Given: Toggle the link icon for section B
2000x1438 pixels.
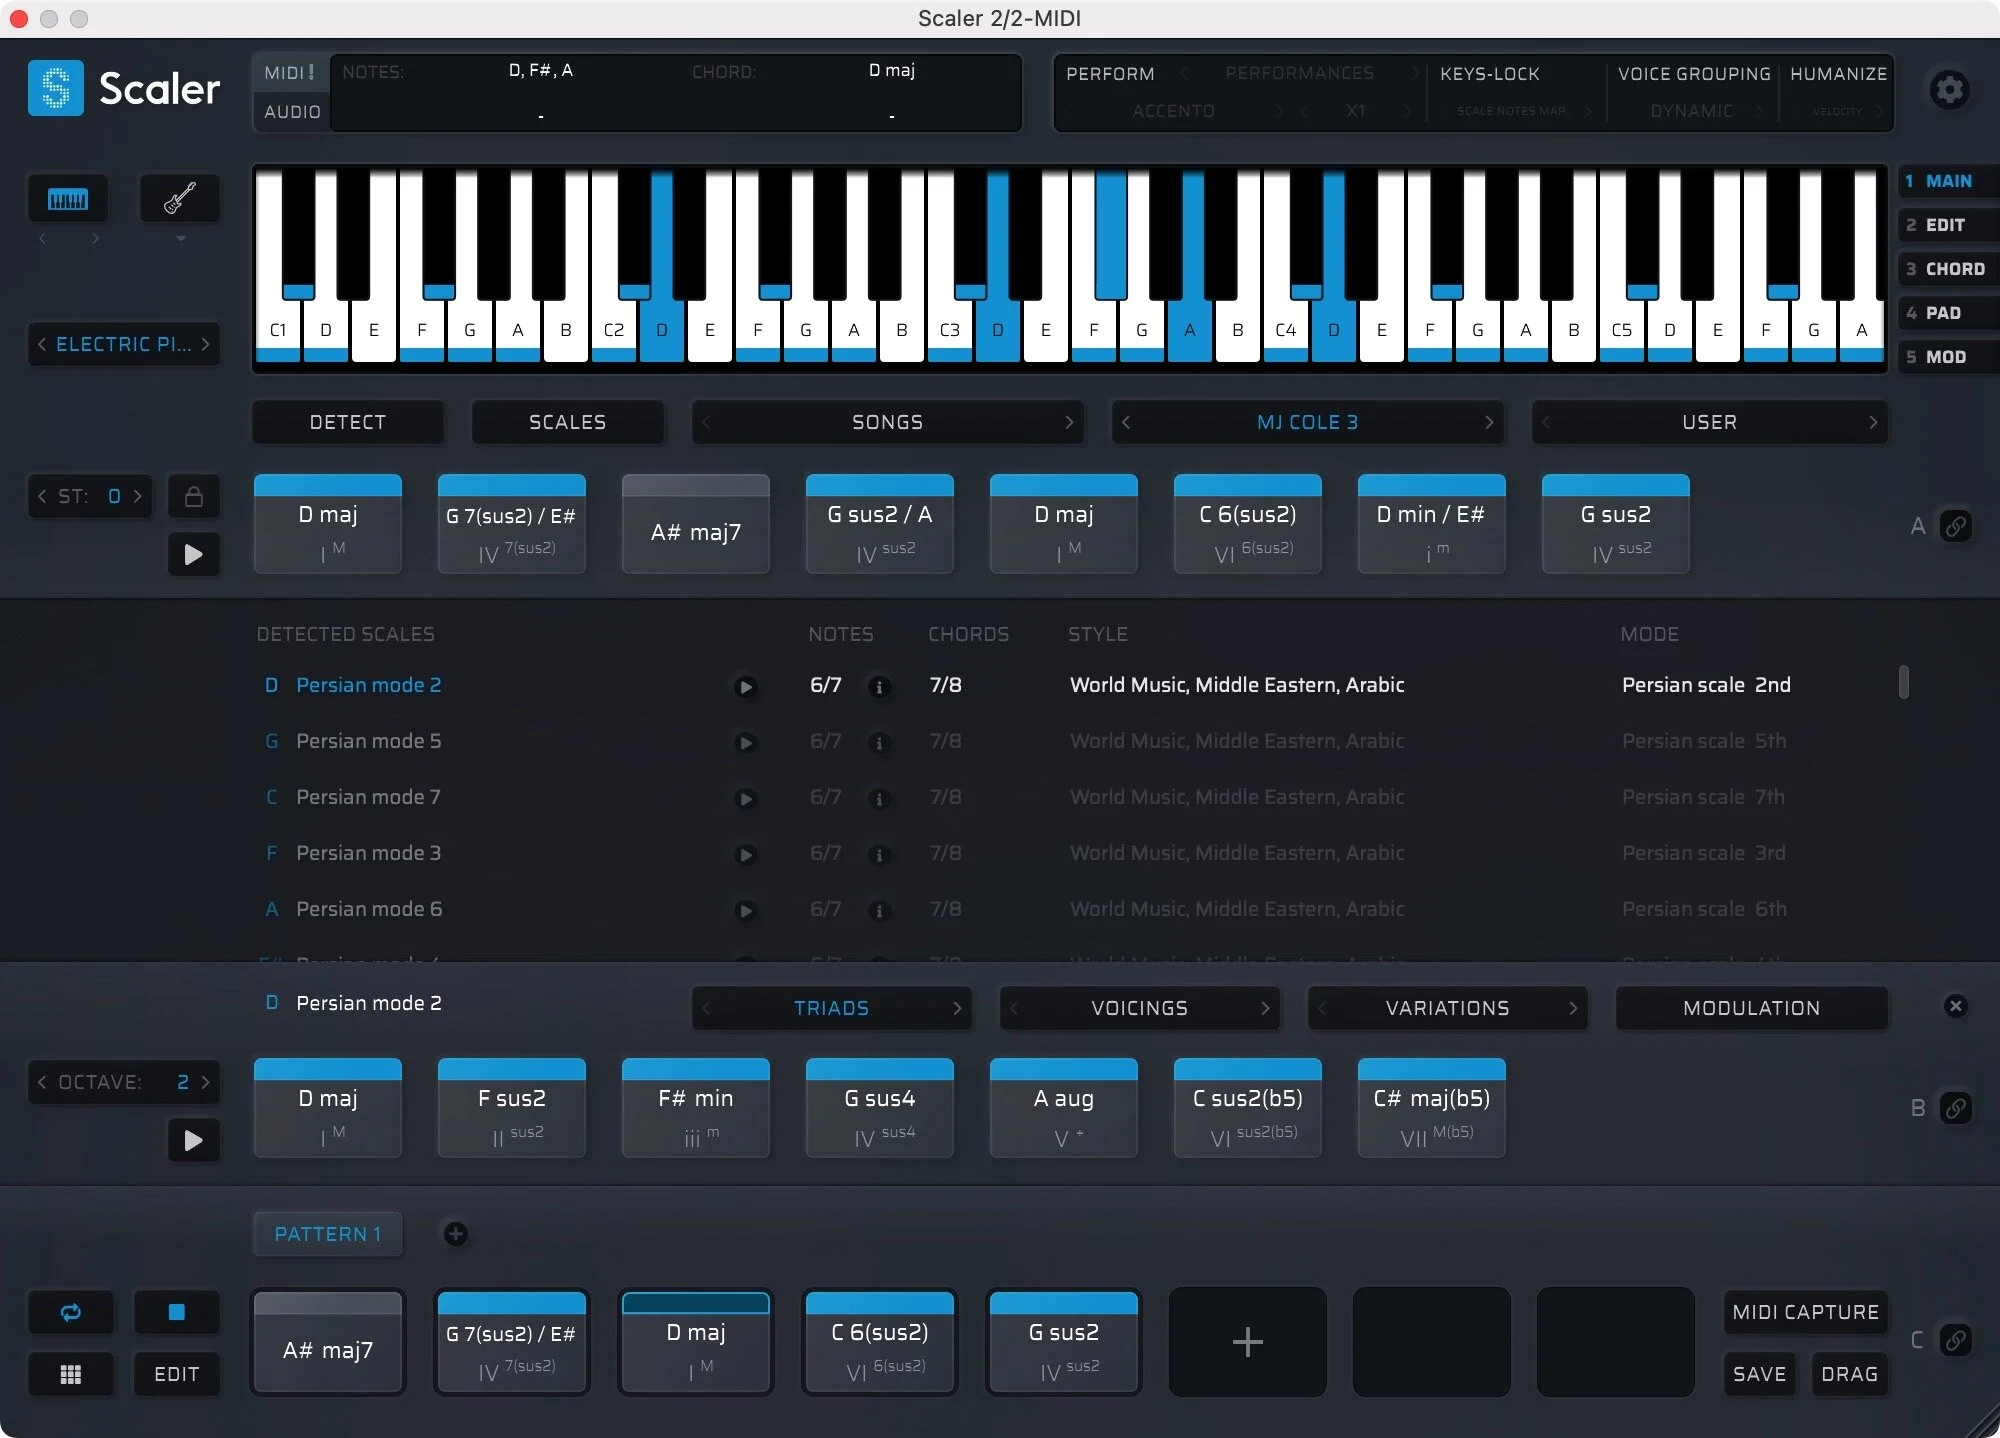Looking at the screenshot, I should point(1956,1108).
